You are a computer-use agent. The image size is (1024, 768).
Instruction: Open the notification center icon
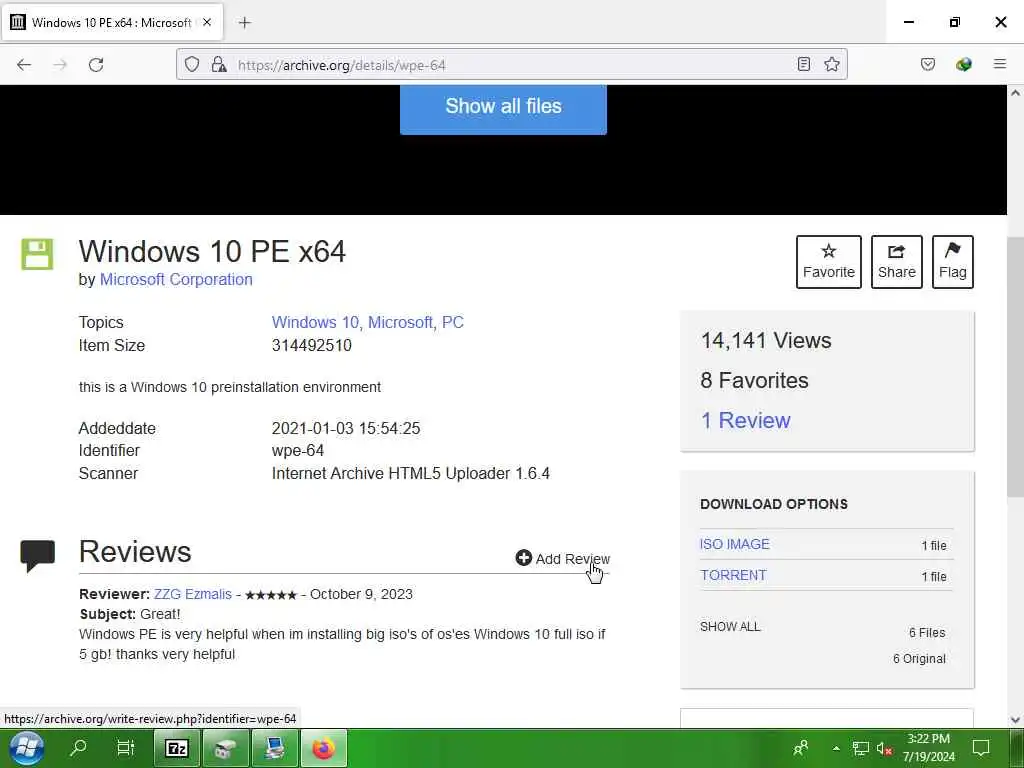click(x=981, y=748)
